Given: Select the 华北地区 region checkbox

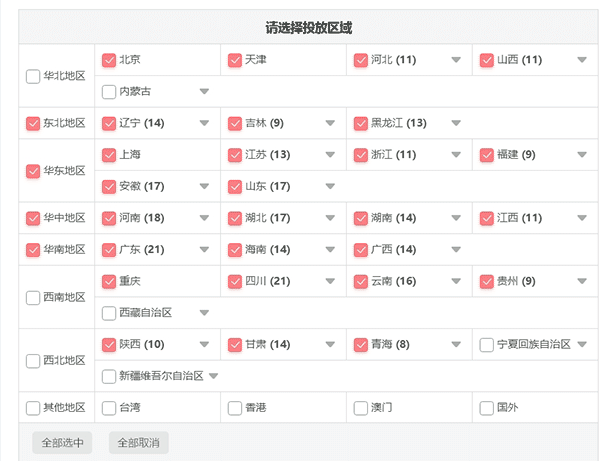Looking at the screenshot, I should [x=34, y=76].
